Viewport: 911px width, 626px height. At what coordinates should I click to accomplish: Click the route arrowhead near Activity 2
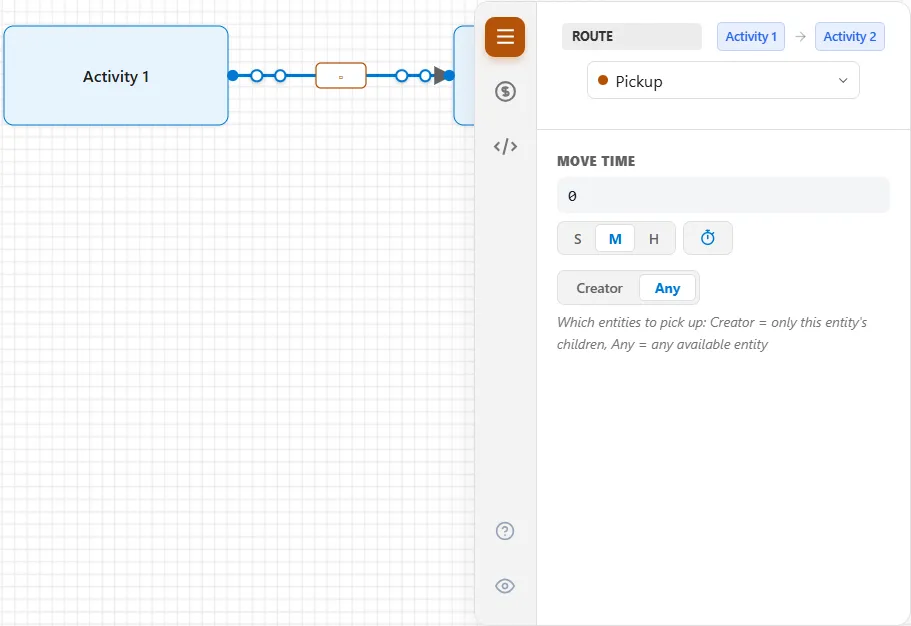pos(440,75)
